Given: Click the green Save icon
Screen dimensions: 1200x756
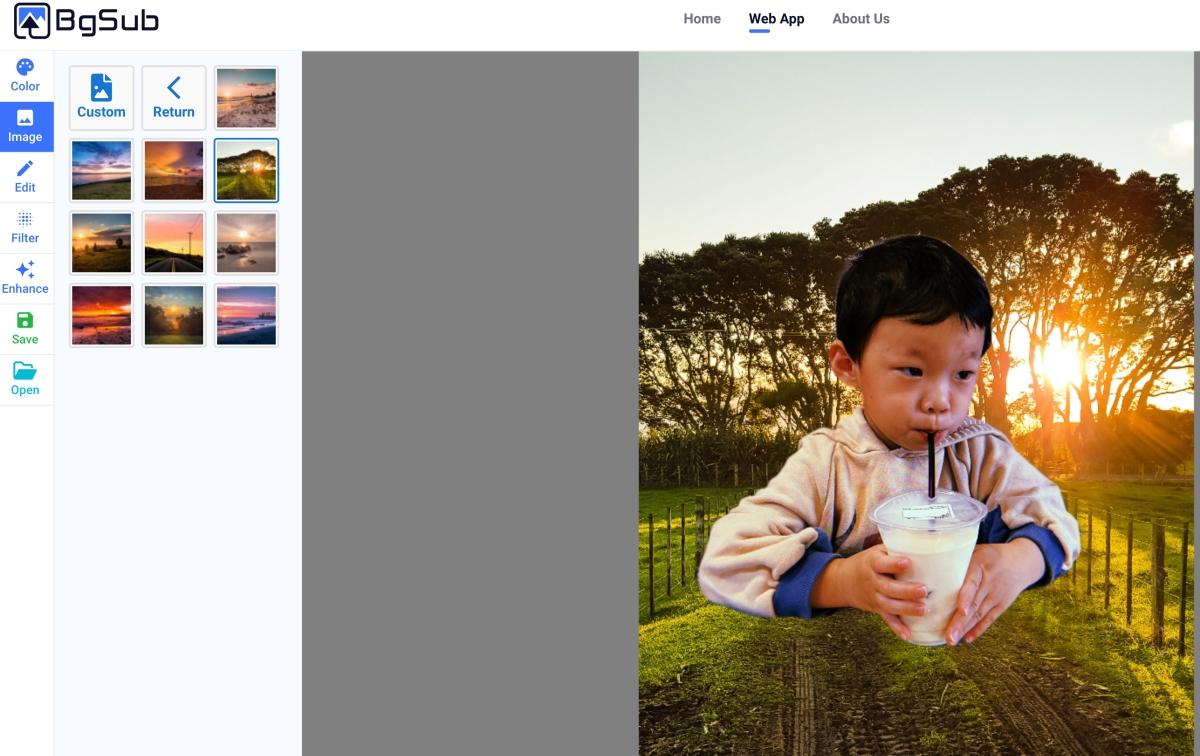Looking at the screenshot, I should pyautogui.click(x=25, y=329).
